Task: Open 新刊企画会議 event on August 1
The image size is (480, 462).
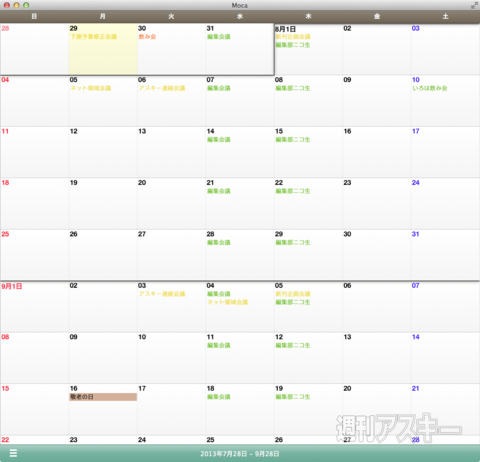Action: 293,37
